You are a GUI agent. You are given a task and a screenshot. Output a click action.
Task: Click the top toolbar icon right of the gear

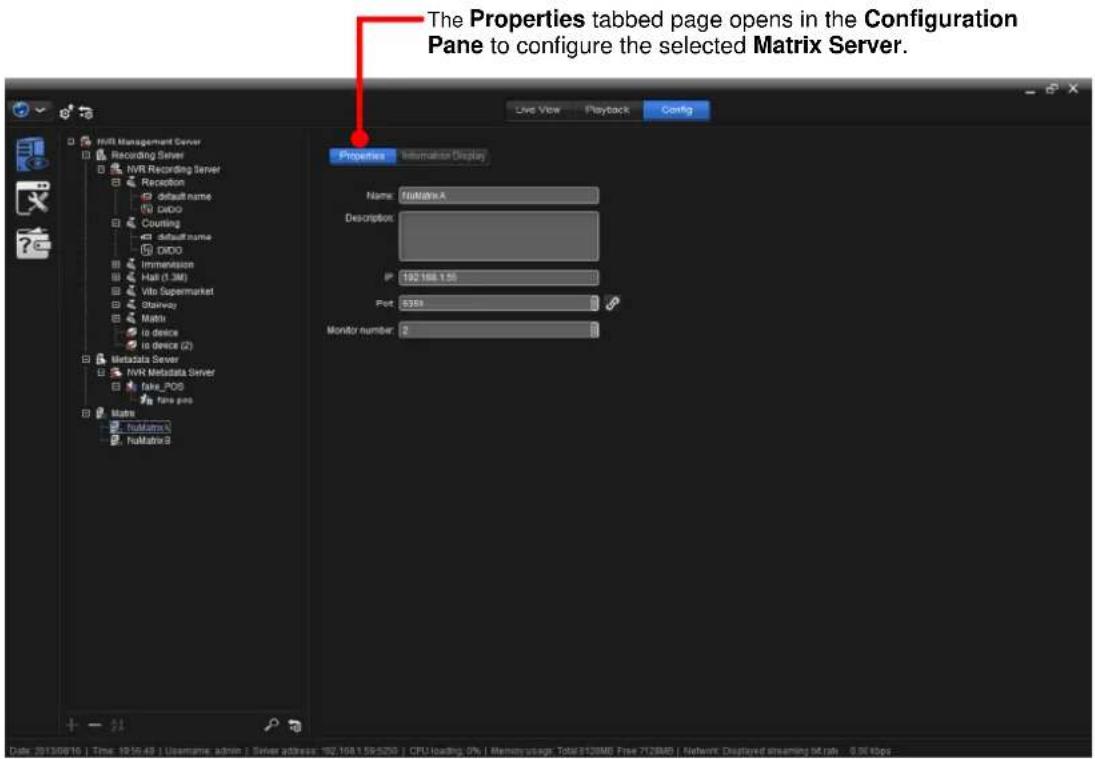pyautogui.click(x=85, y=112)
